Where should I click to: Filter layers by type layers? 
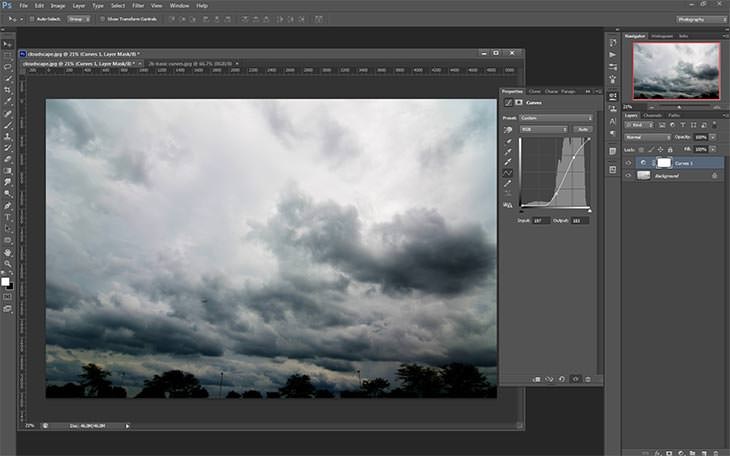click(x=683, y=125)
